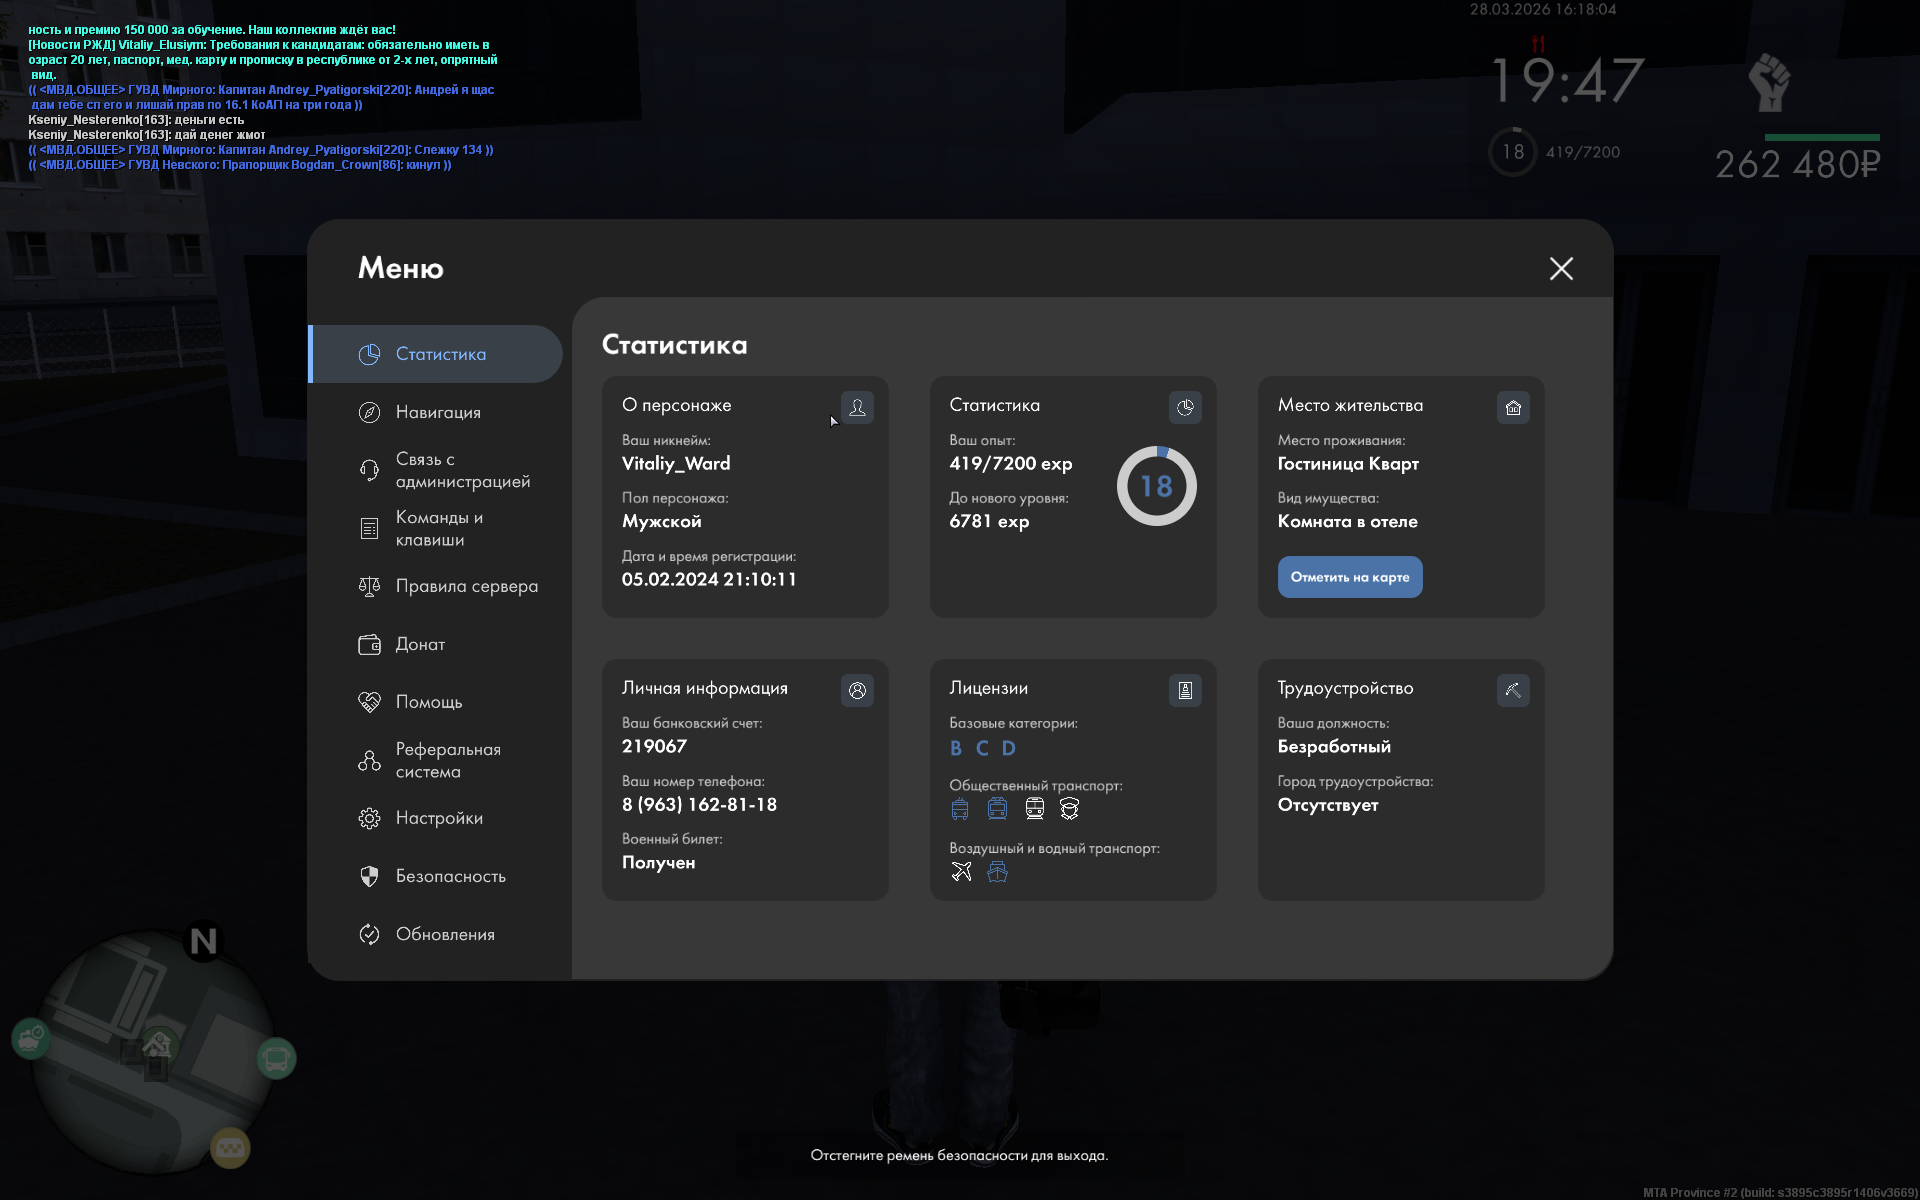Click the pie chart icon in Статистика card
This screenshot has height=1200, width=1920.
coord(1185,407)
